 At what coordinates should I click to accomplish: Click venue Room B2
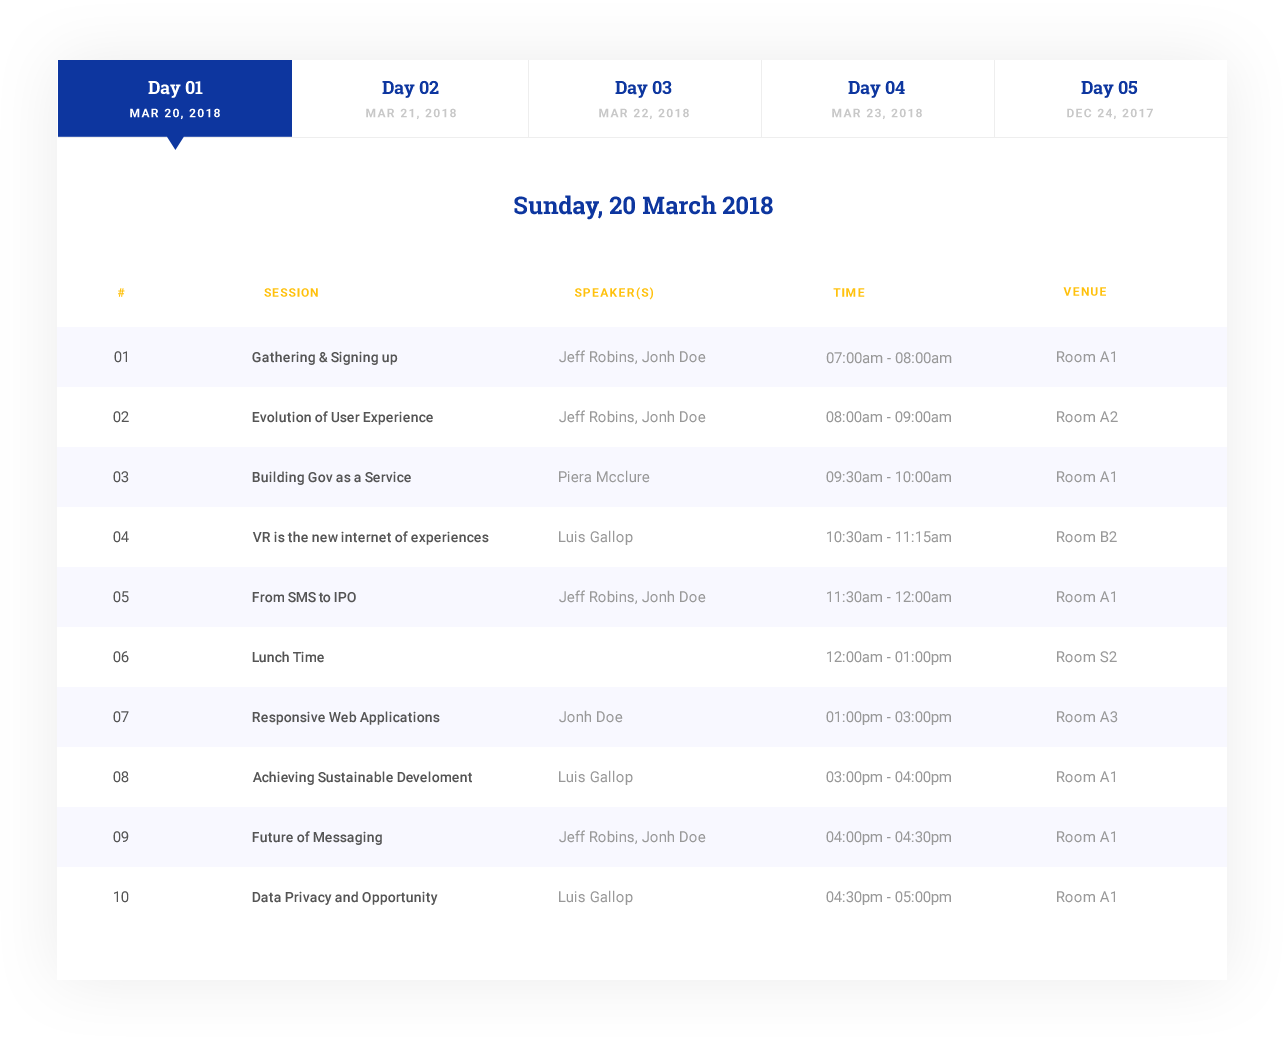(x=1087, y=537)
